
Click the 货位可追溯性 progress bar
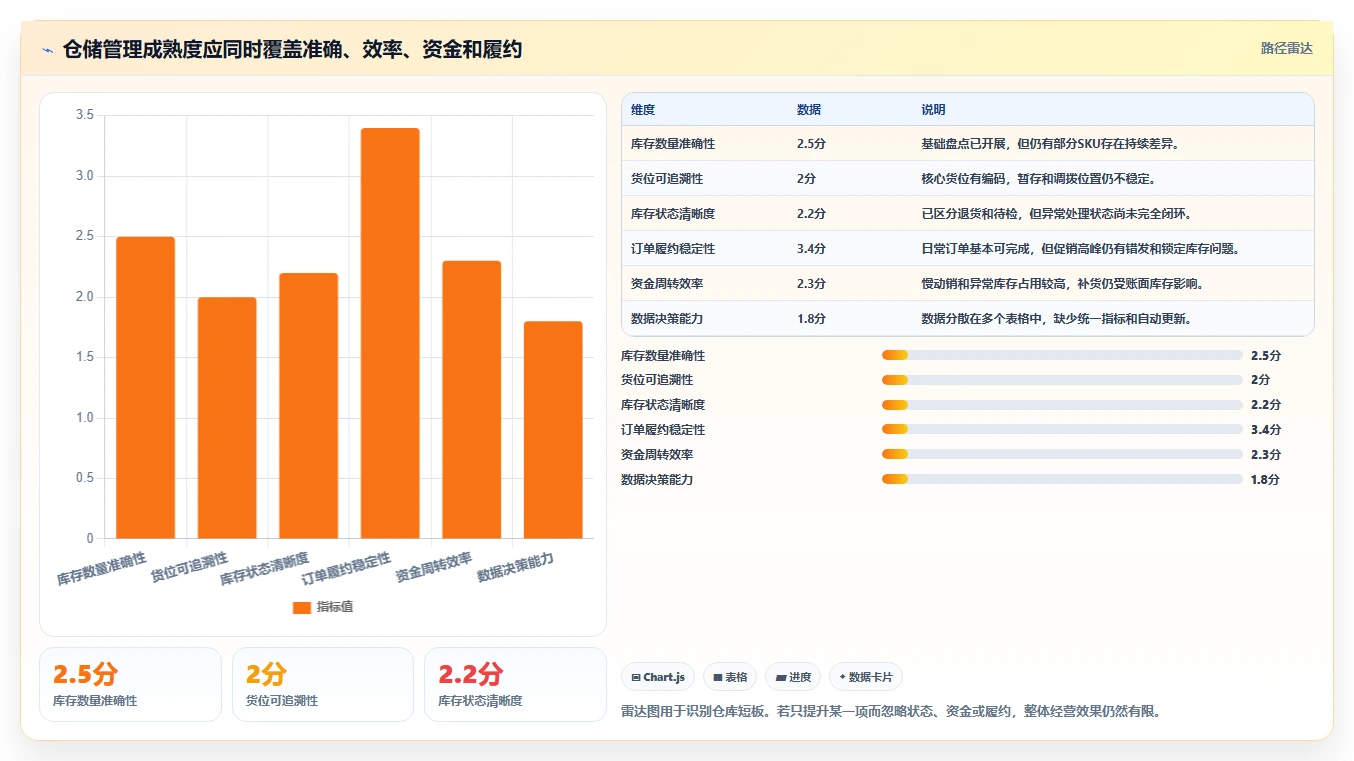[x=1062, y=380]
